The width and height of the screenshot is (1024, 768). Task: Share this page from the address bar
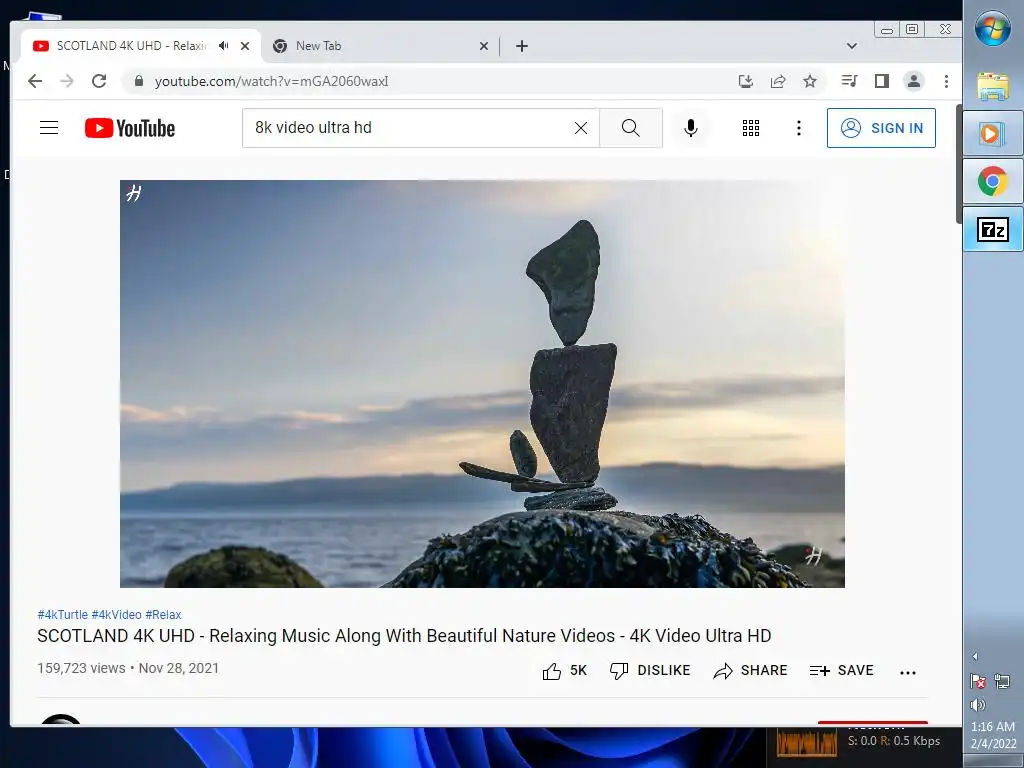pyautogui.click(x=778, y=81)
